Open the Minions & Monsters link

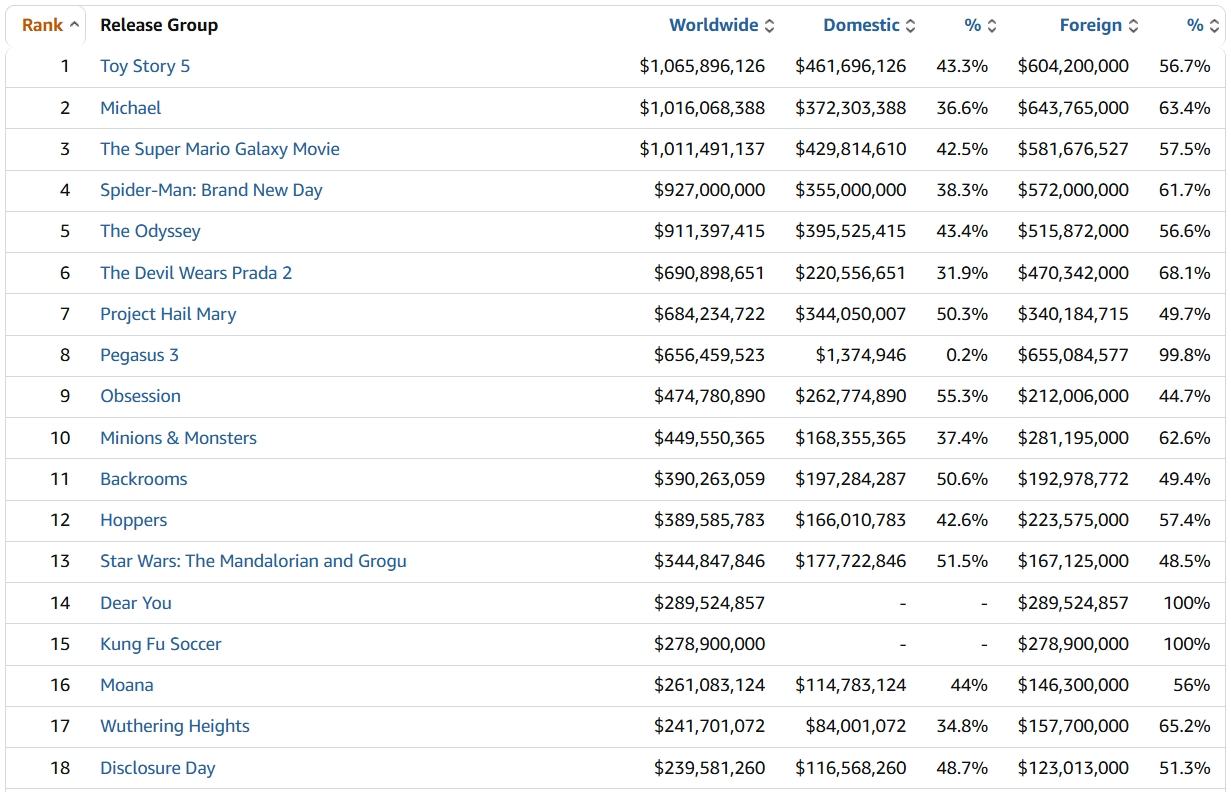[178, 438]
